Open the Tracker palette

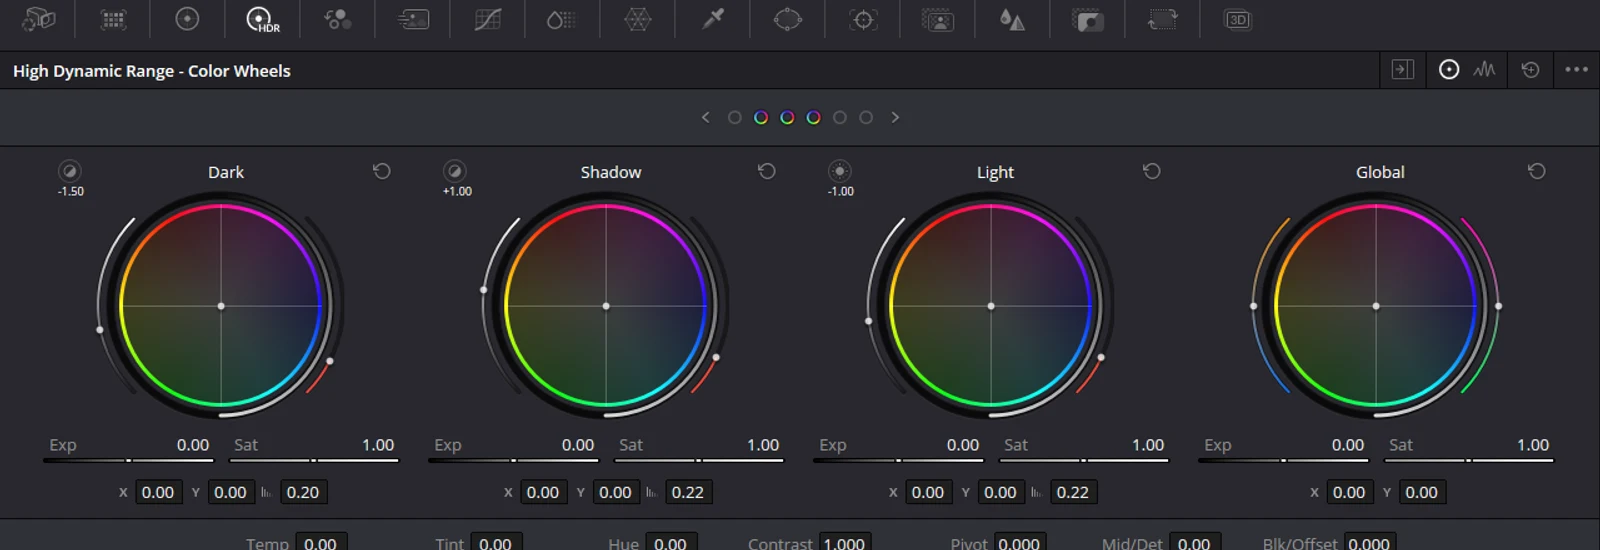click(863, 19)
